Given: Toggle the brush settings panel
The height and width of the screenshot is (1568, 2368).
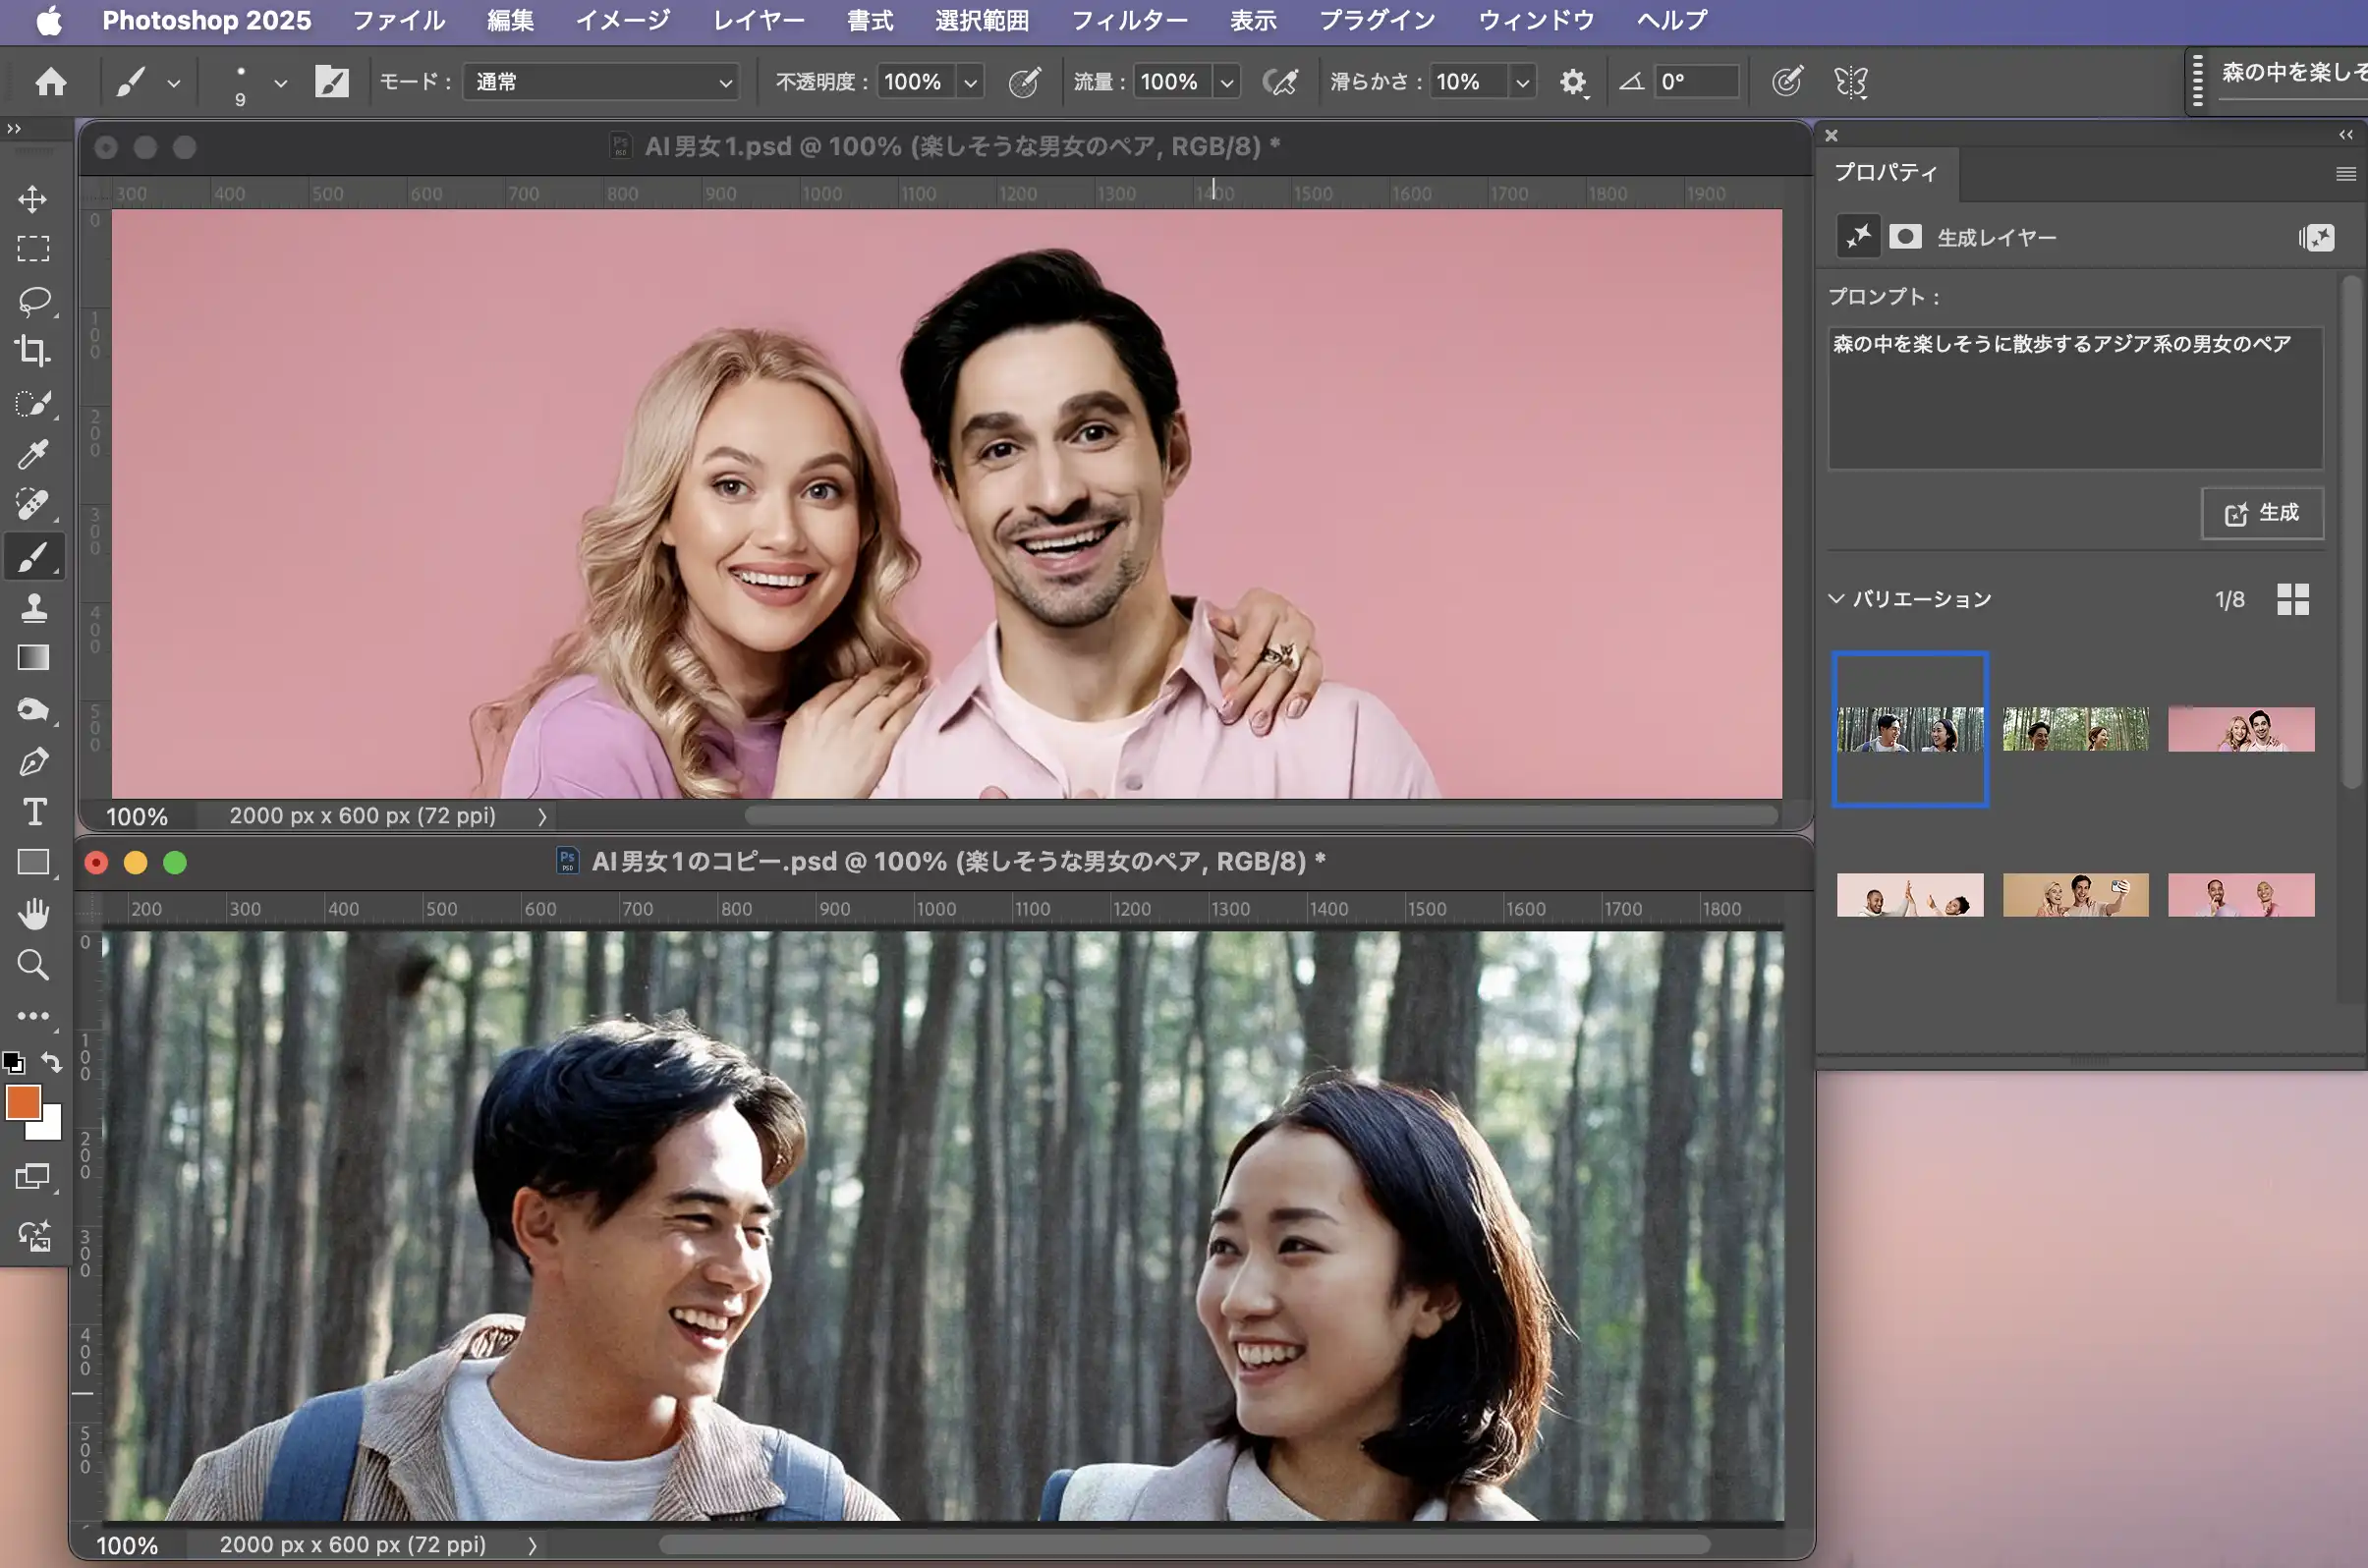Looking at the screenshot, I should coord(331,81).
